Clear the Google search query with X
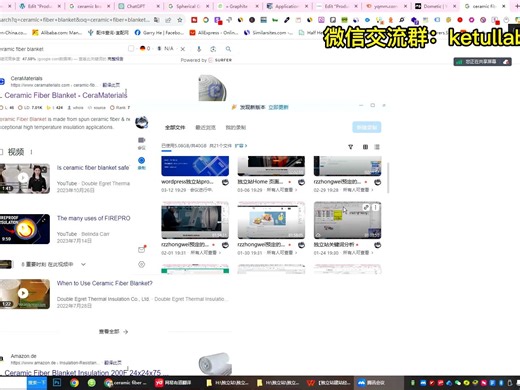Viewport: 520px width, 390px height. click(183, 49)
